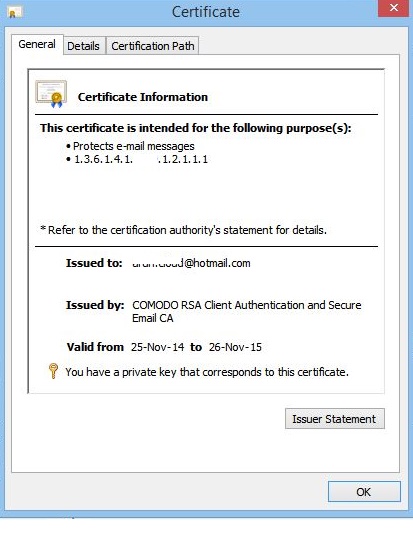Viewport: 413px width, 537px height.
Task: Click the certification authority statement note
Action: point(184,230)
